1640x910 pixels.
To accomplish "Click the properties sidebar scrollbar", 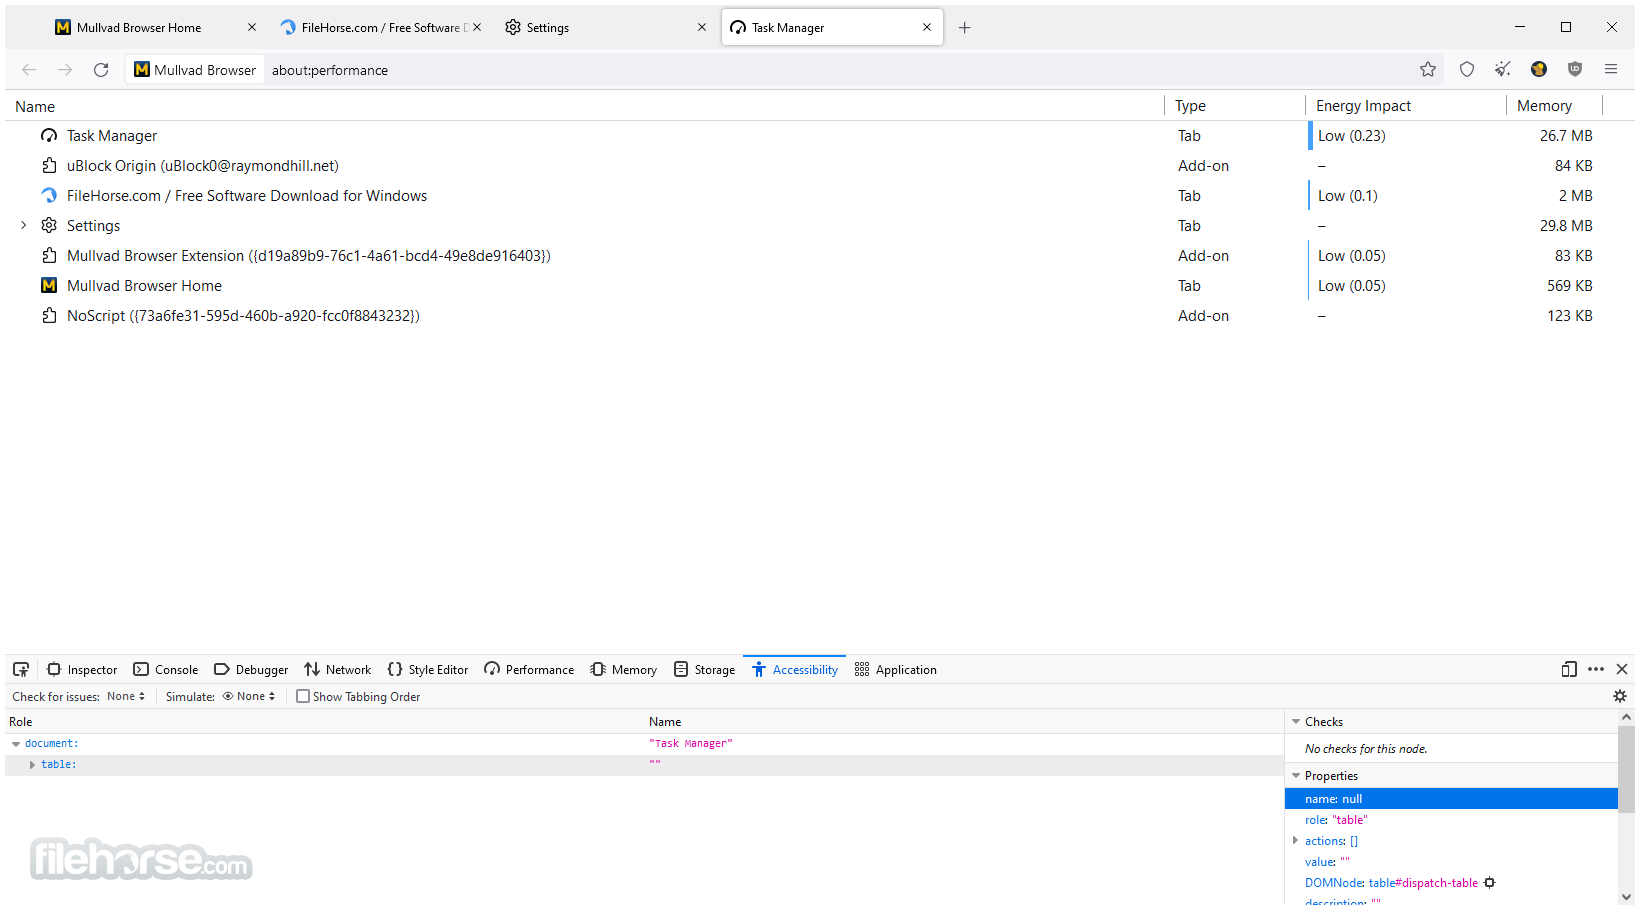I will pyautogui.click(x=1627, y=768).
